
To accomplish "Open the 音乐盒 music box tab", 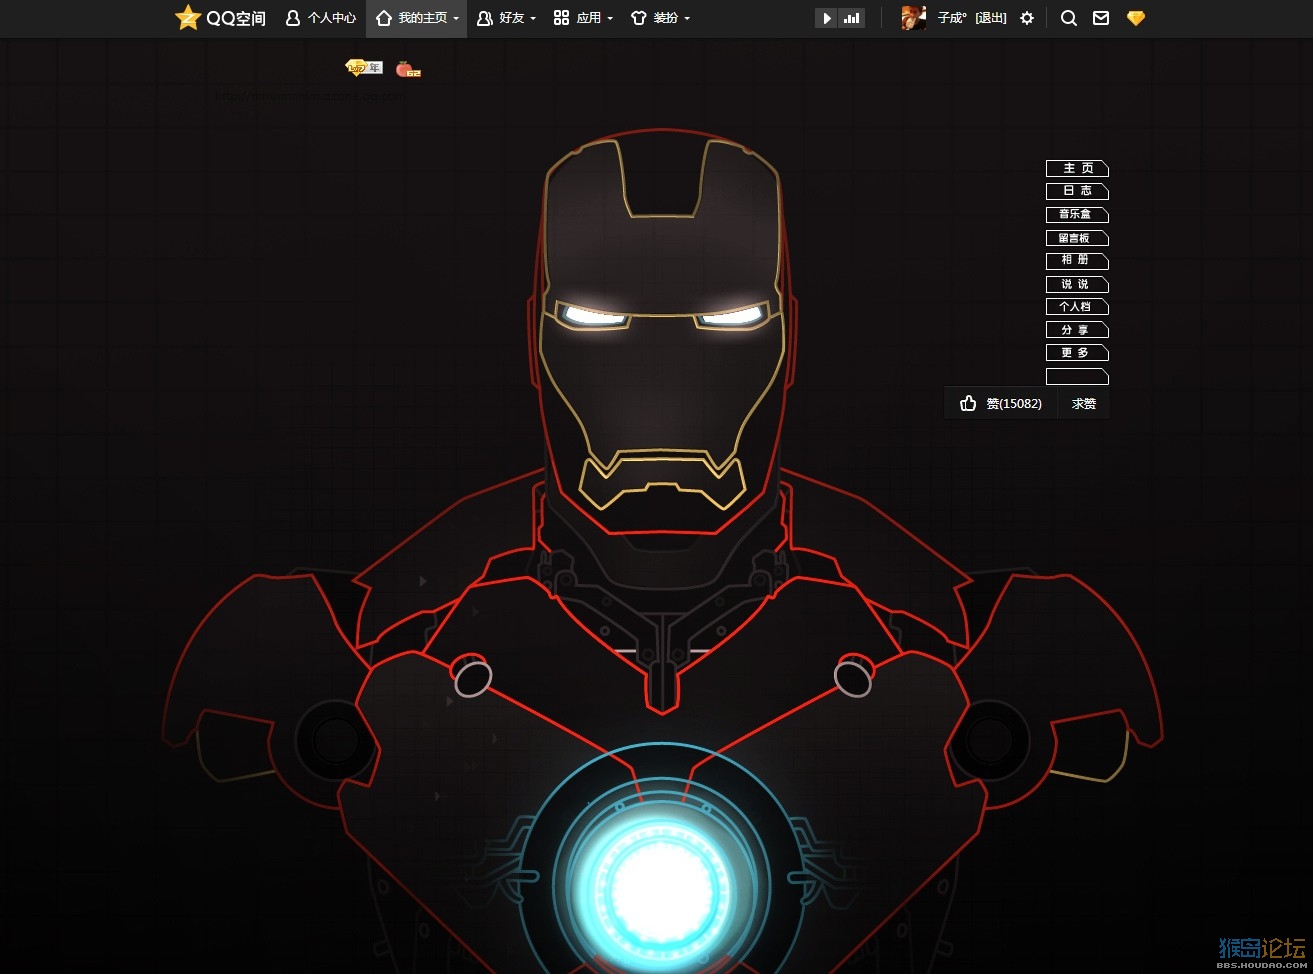I will coord(1077,215).
